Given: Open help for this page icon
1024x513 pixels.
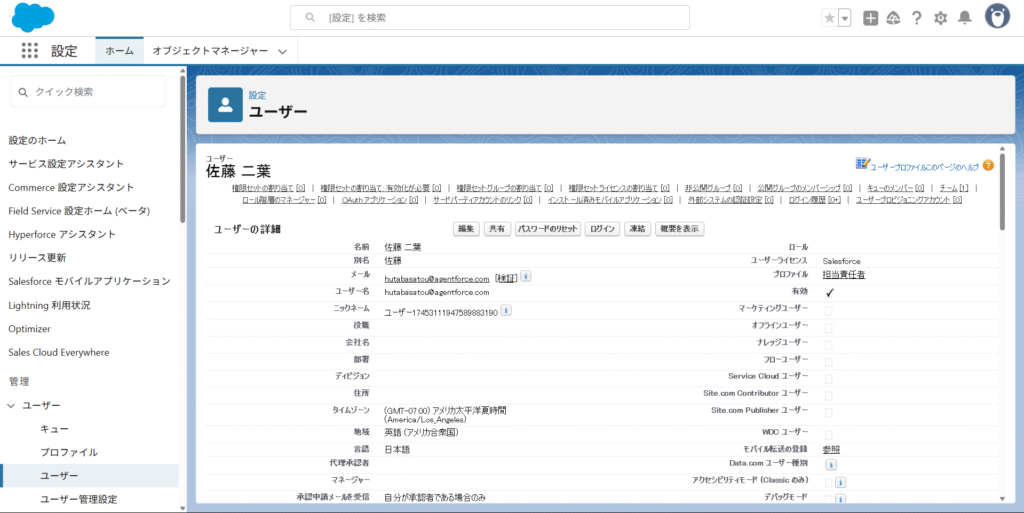Looking at the screenshot, I should point(988,166).
